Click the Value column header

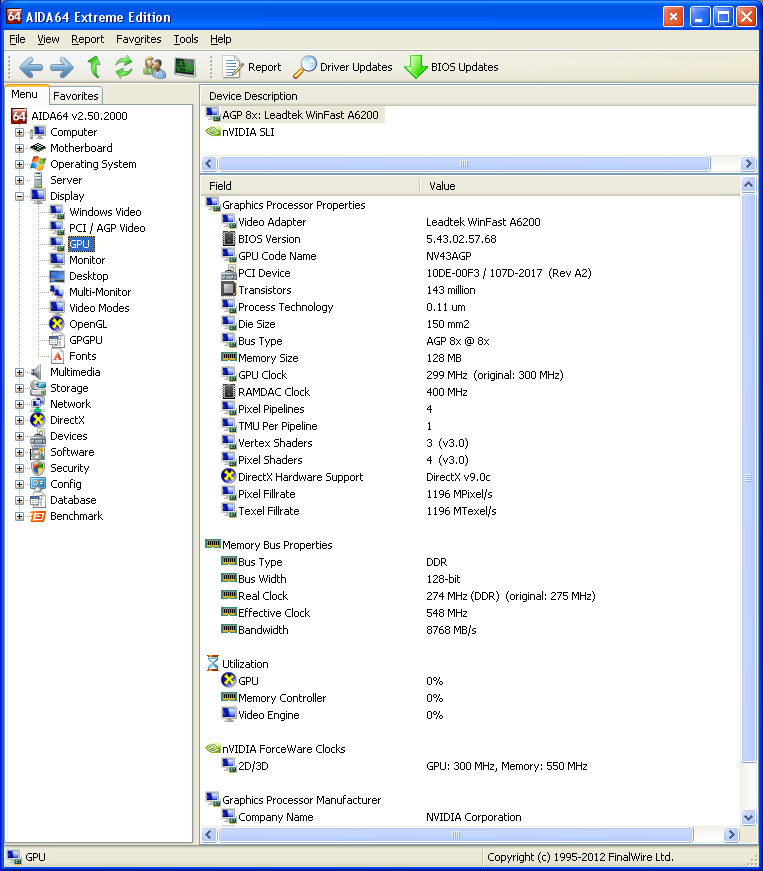point(580,186)
